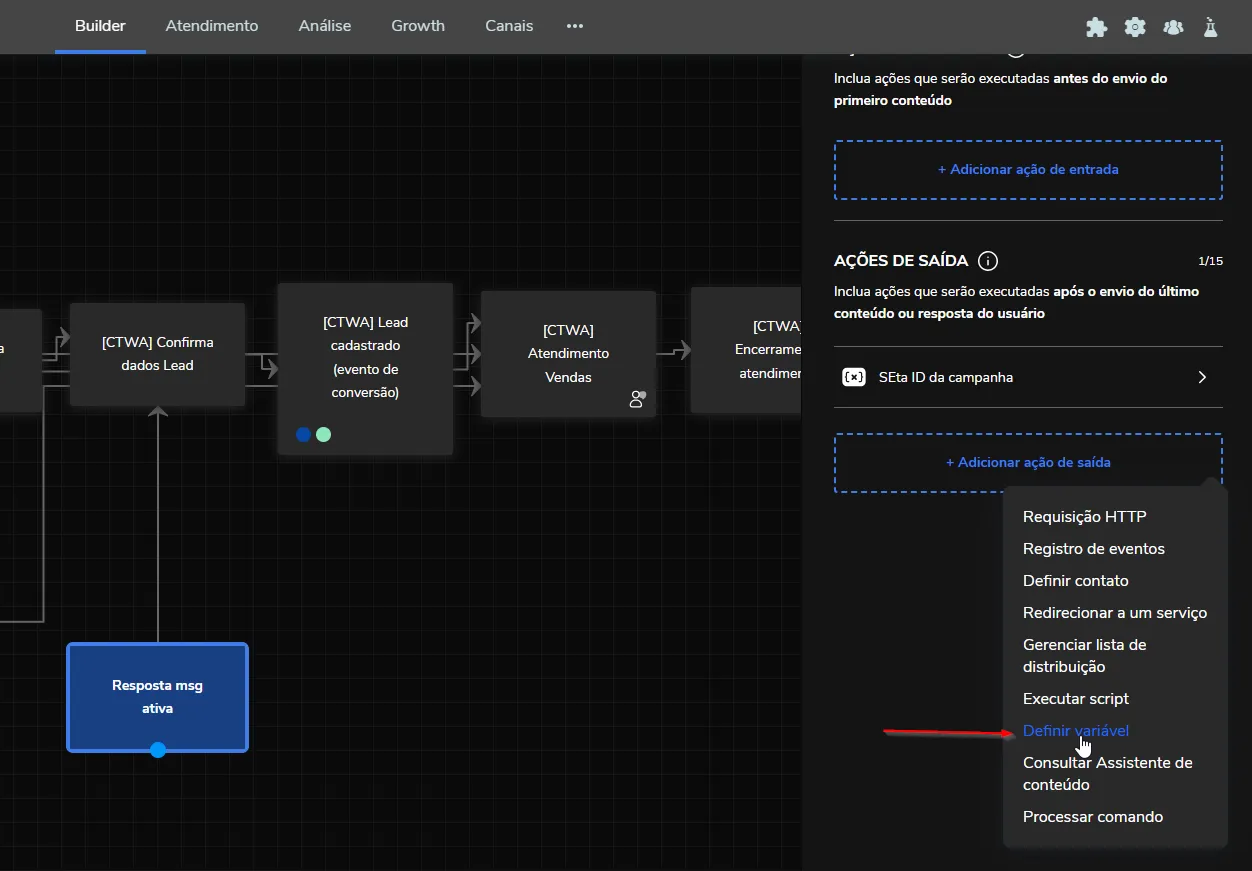
Task: Choose Requisição HTTP in the action menu
Action: coord(1084,517)
